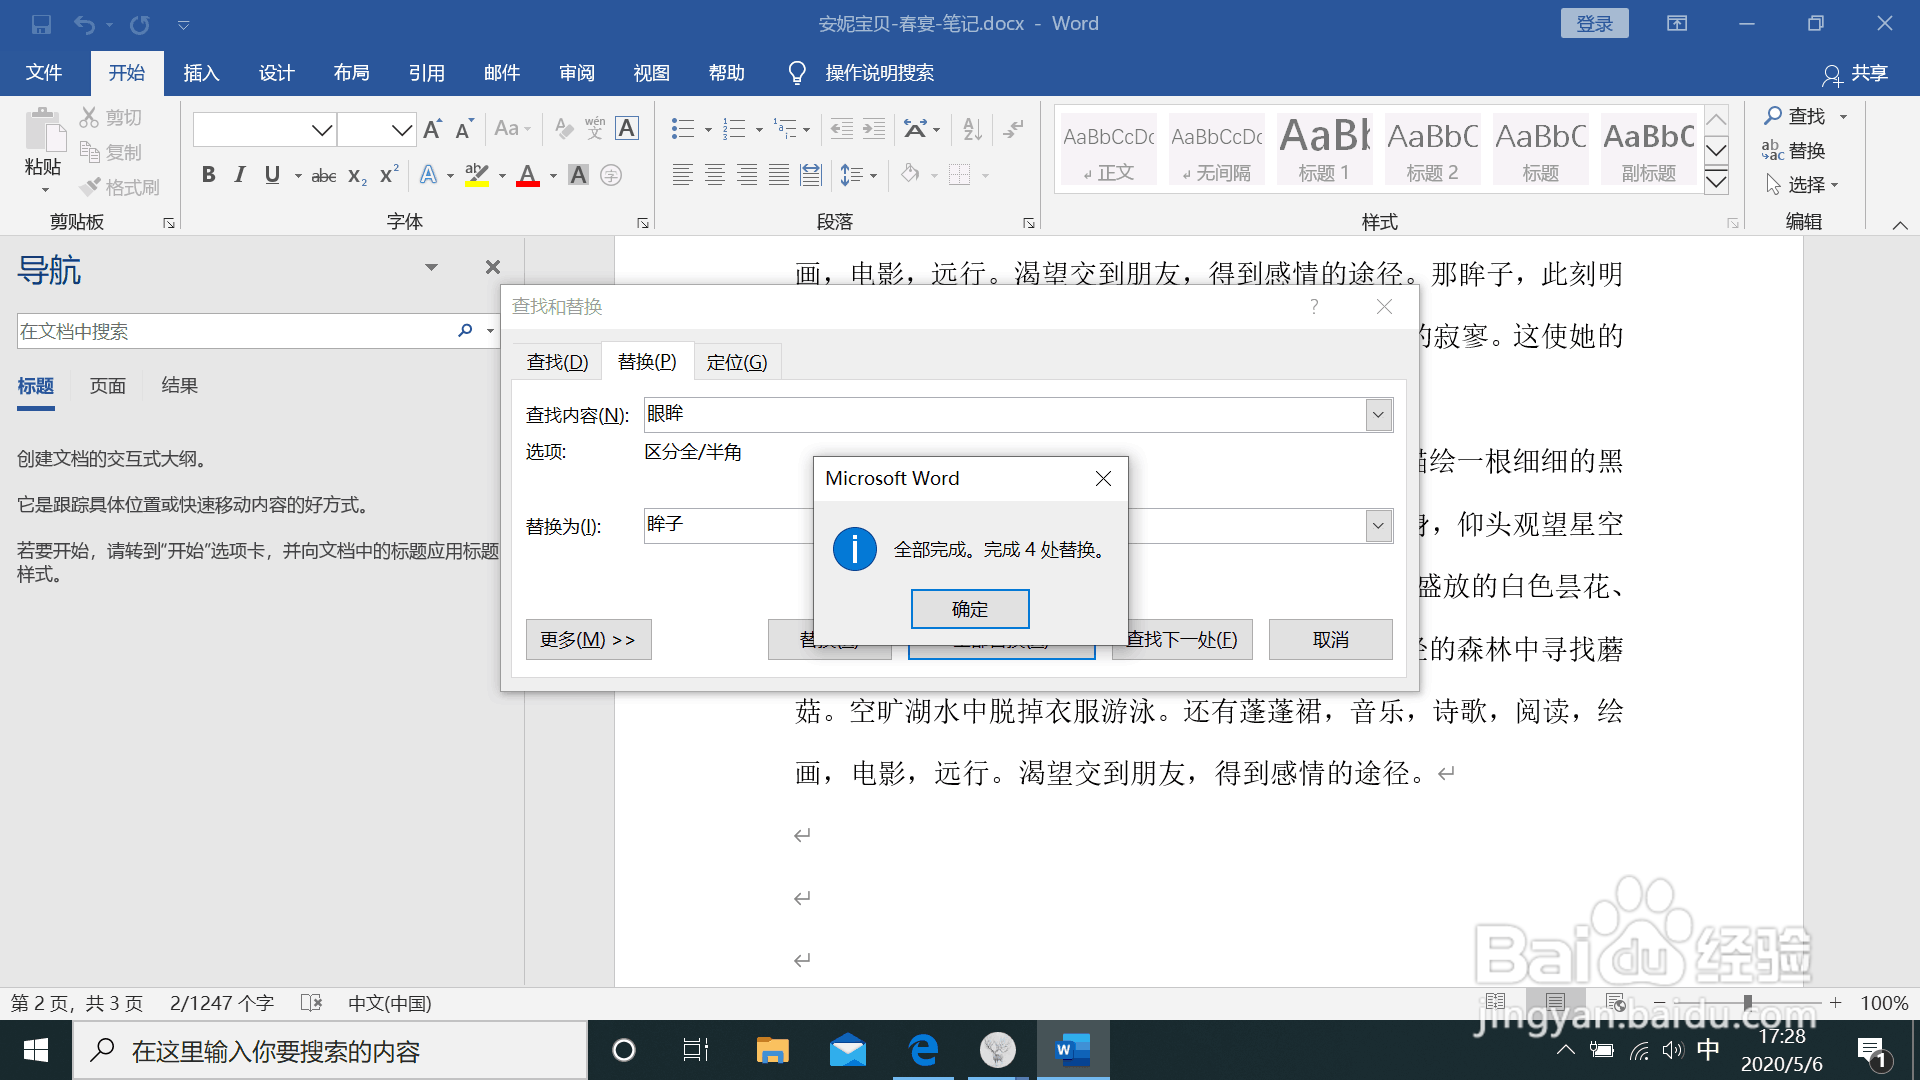Toggle strikethrough formatting
The width and height of the screenshot is (1920, 1080).
(322, 175)
